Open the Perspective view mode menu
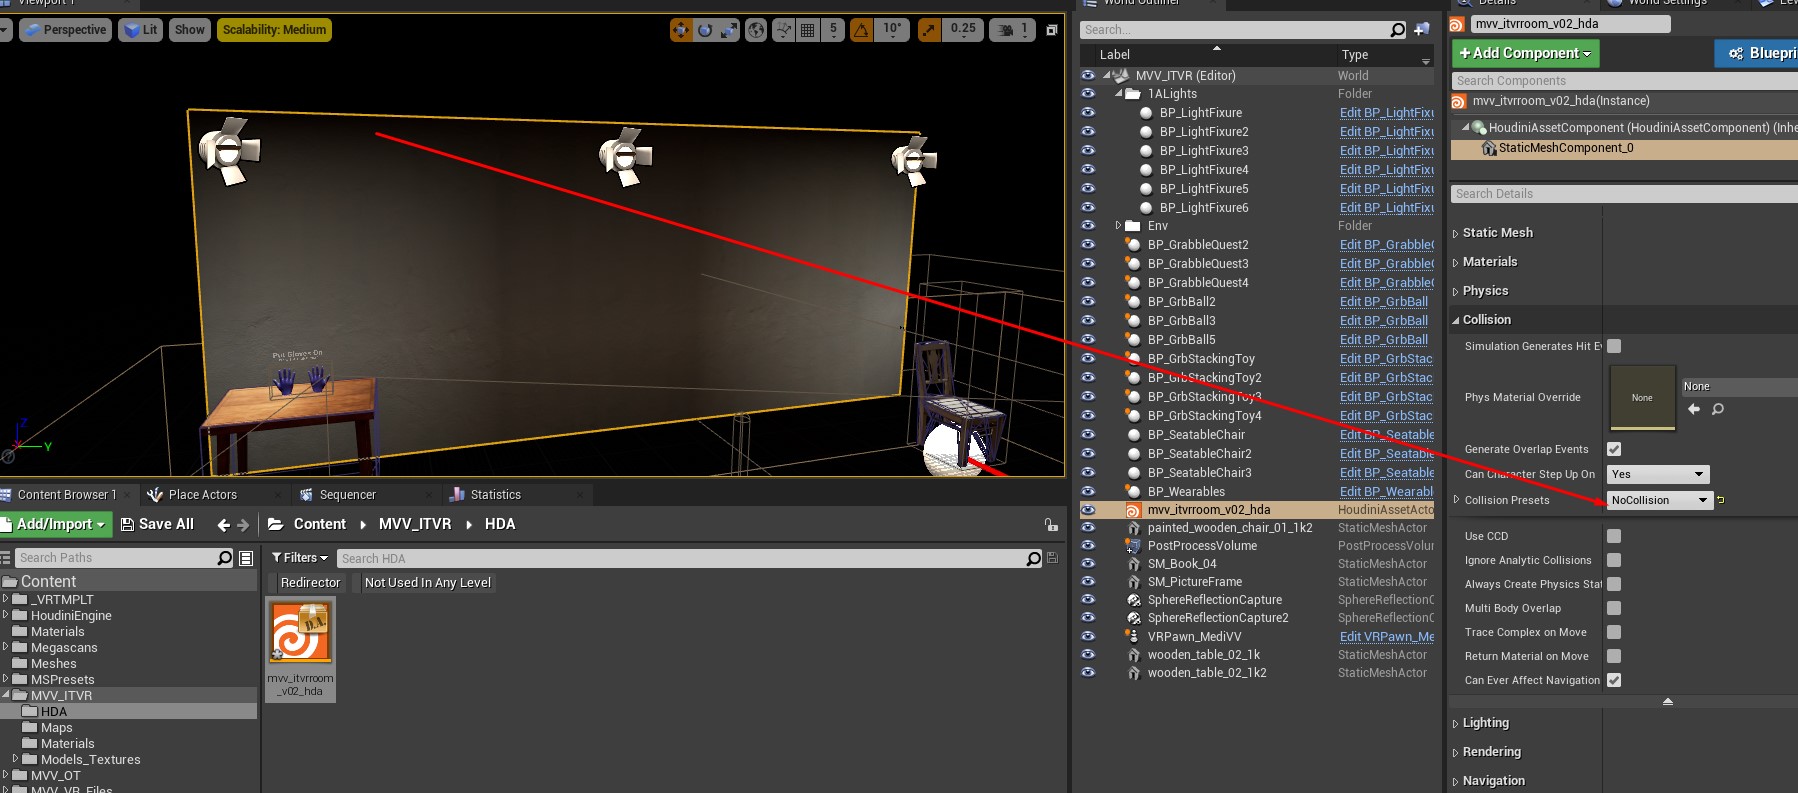 65,30
